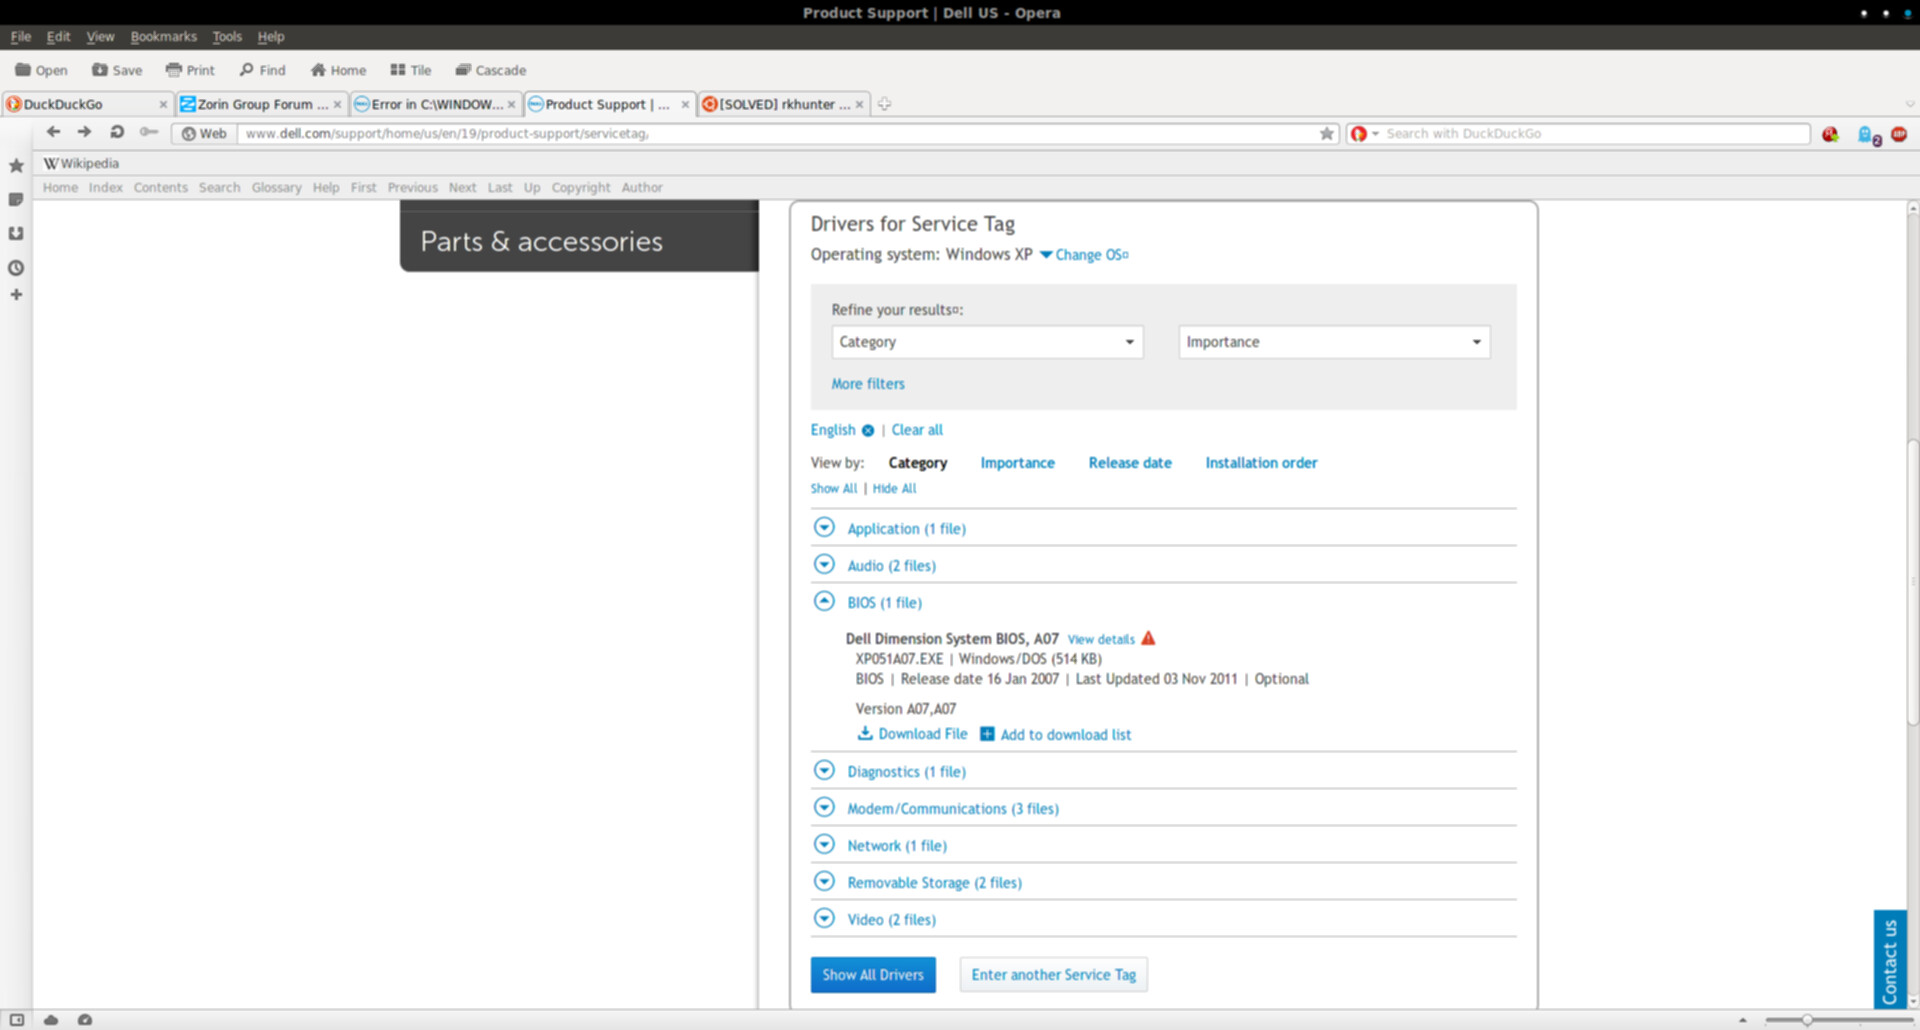Expand the Application (1 file) section
Image resolution: width=1920 pixels, height=1030 pixels.
(x=824, y=527)
